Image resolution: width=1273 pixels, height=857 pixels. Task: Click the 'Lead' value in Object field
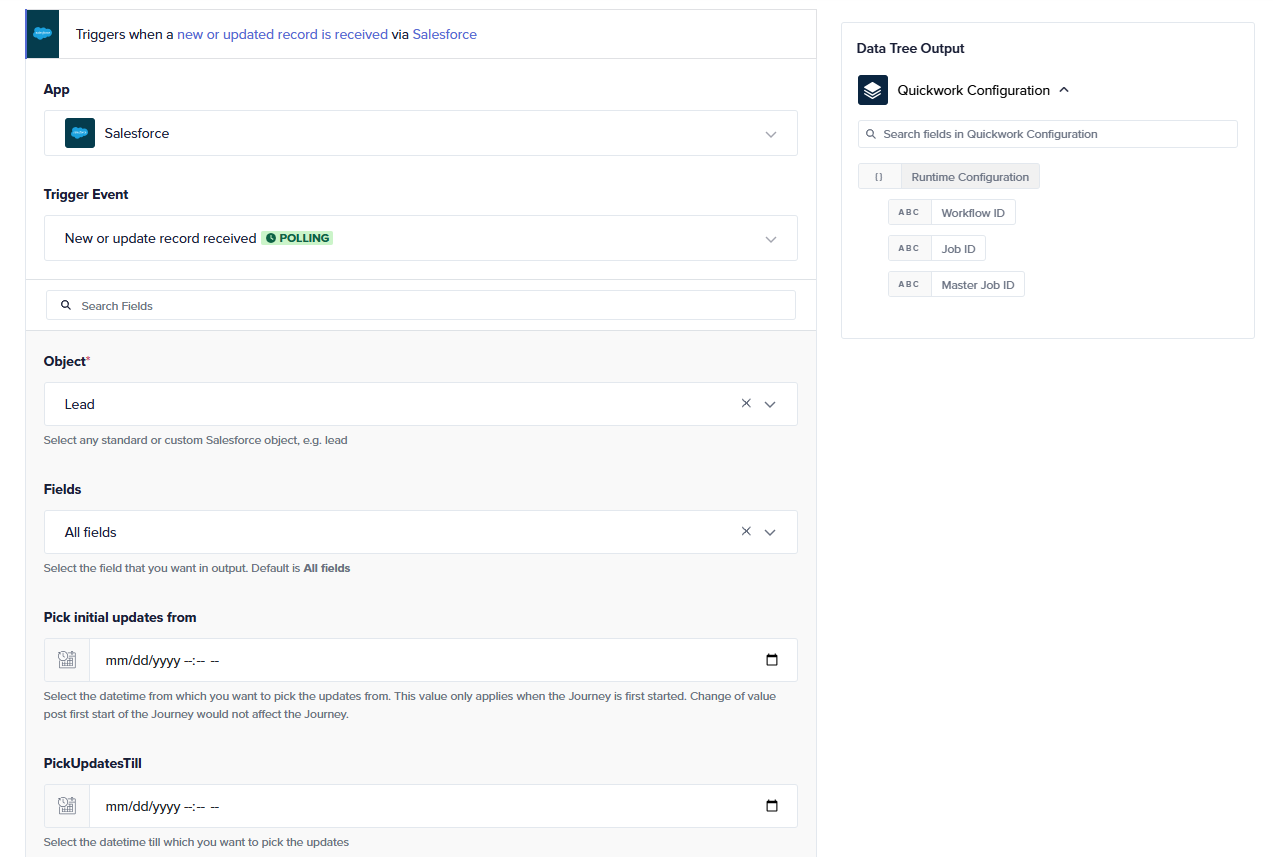coord(80,404)
